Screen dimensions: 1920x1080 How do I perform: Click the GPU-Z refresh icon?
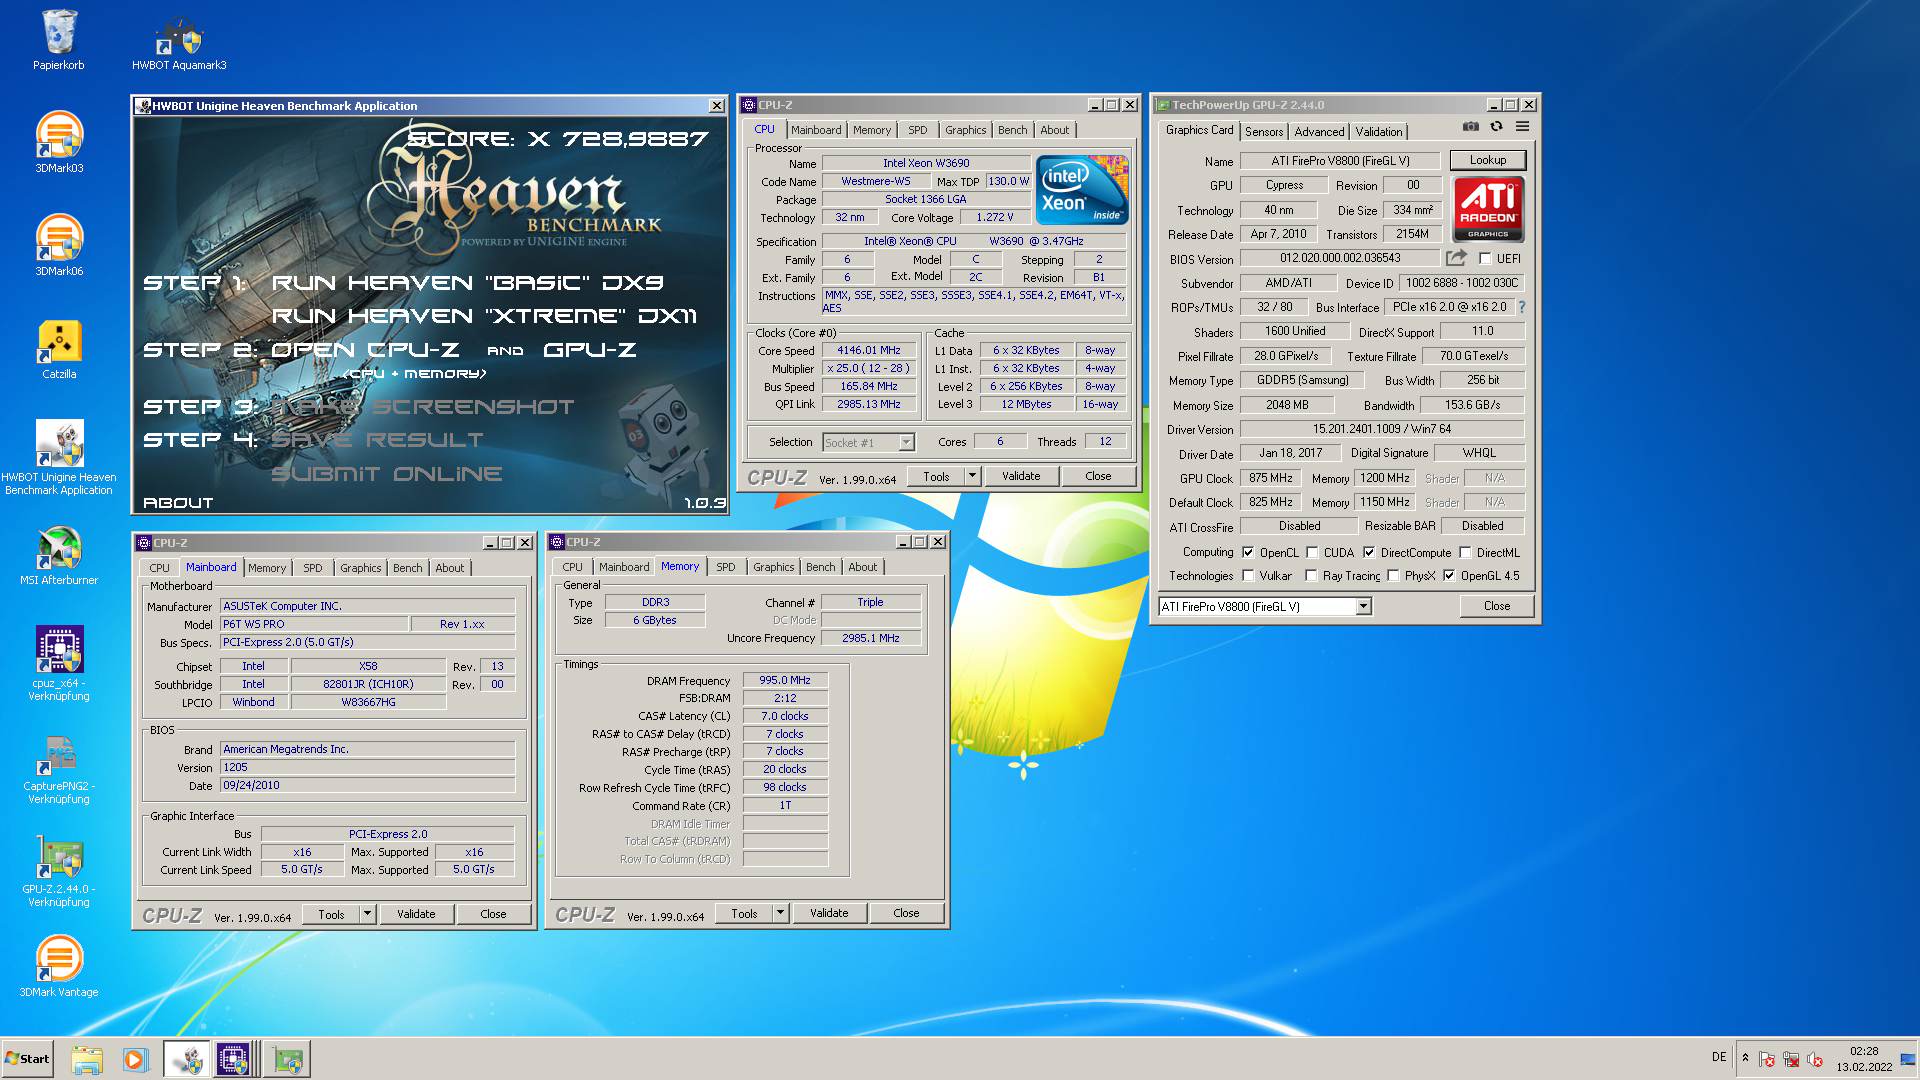coord(1496,127)
